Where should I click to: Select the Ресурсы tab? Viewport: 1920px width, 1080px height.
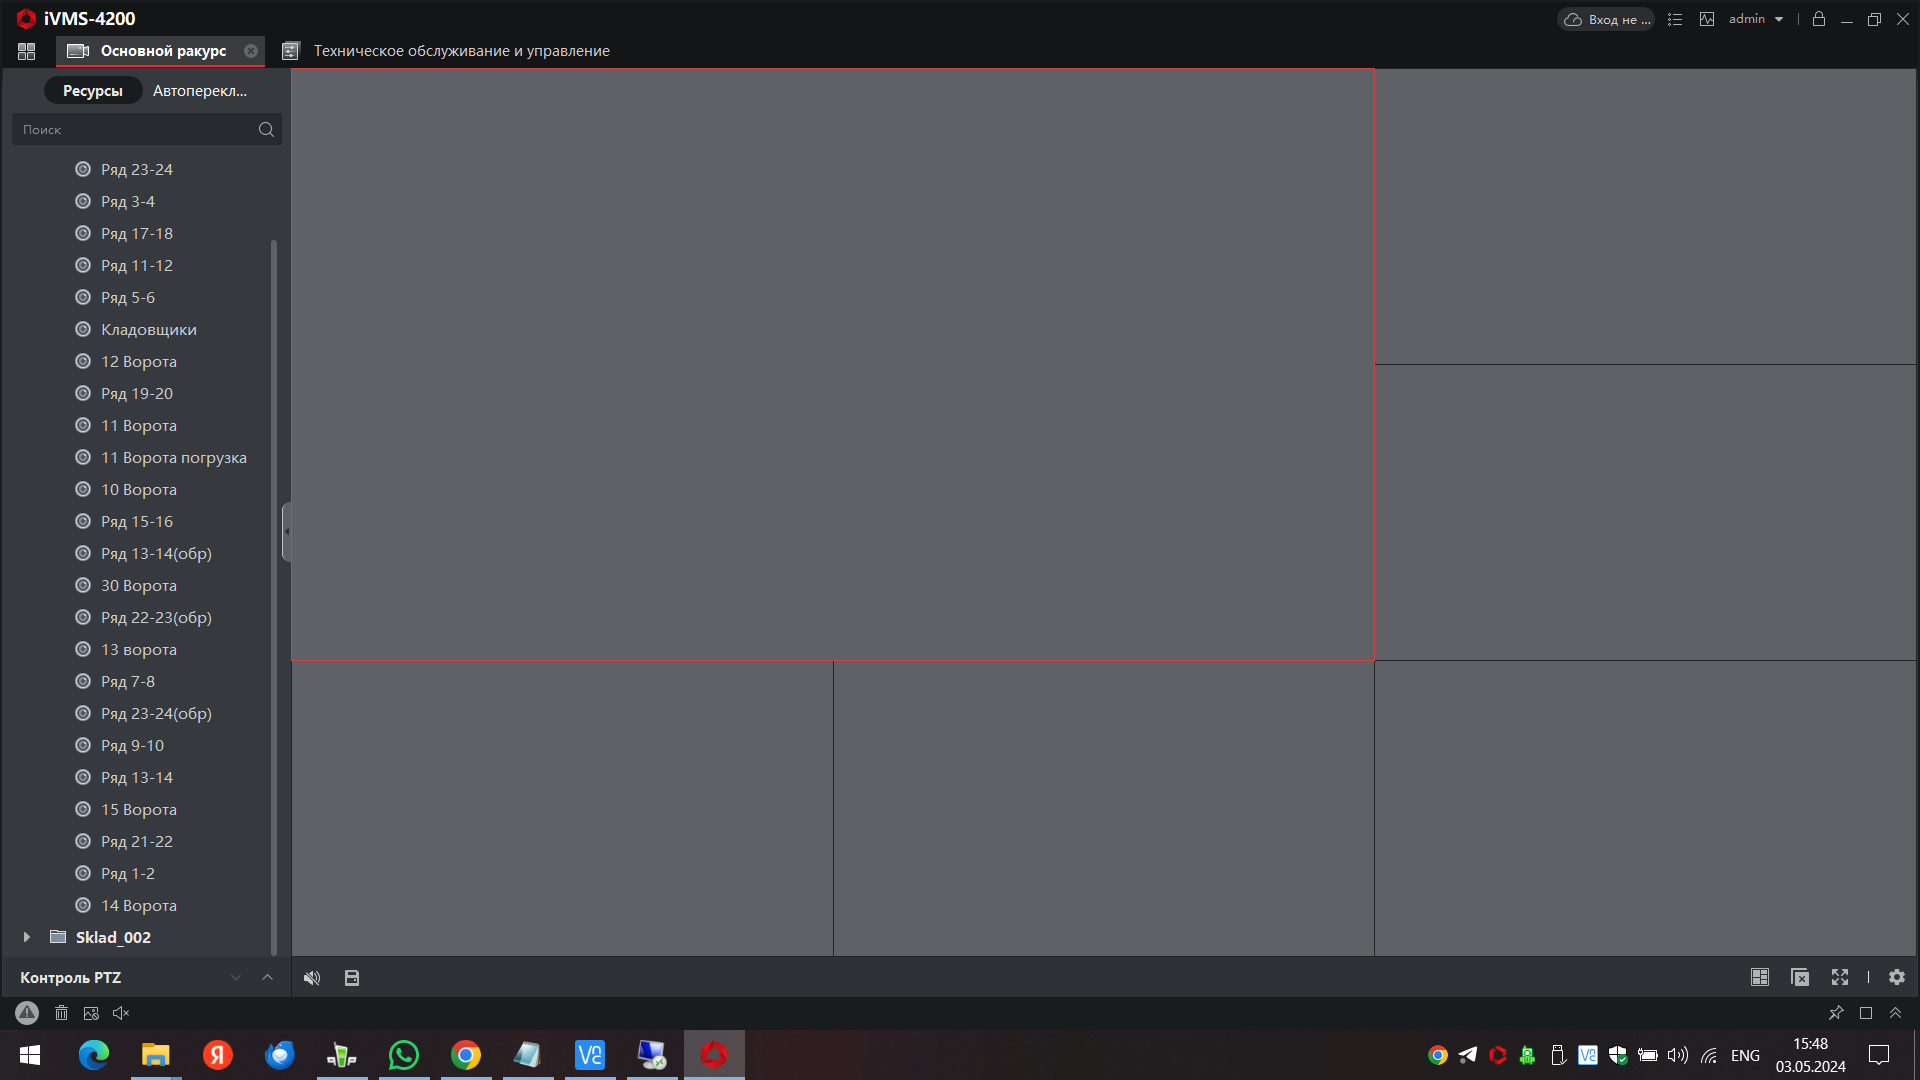(x=92, y=91)
